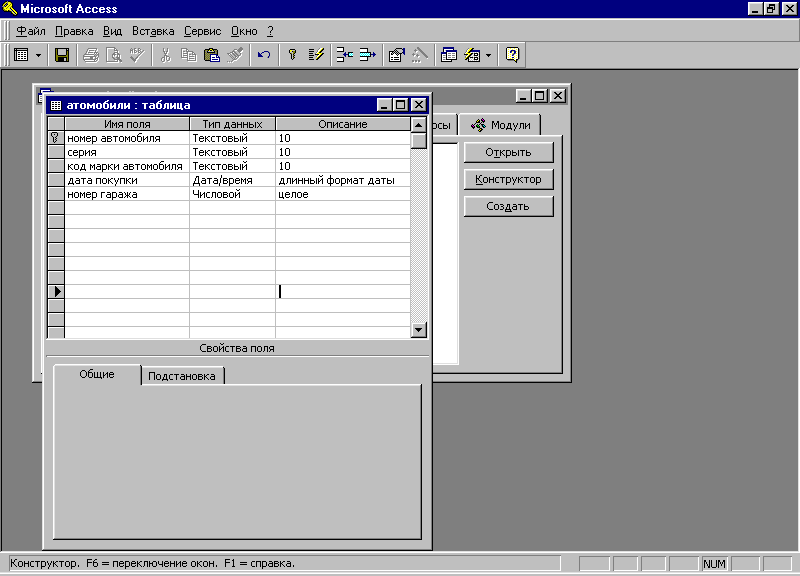Click the Открыть button
Viewport: 800px width, 576px height.
tap(508, 152)
